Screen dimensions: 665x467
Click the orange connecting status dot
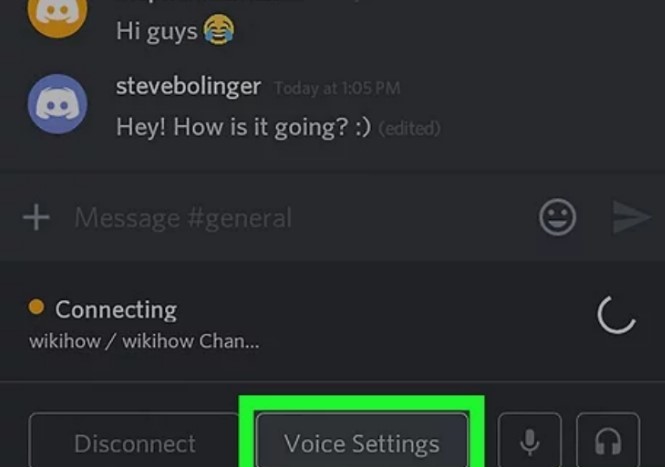click(36, 307)
